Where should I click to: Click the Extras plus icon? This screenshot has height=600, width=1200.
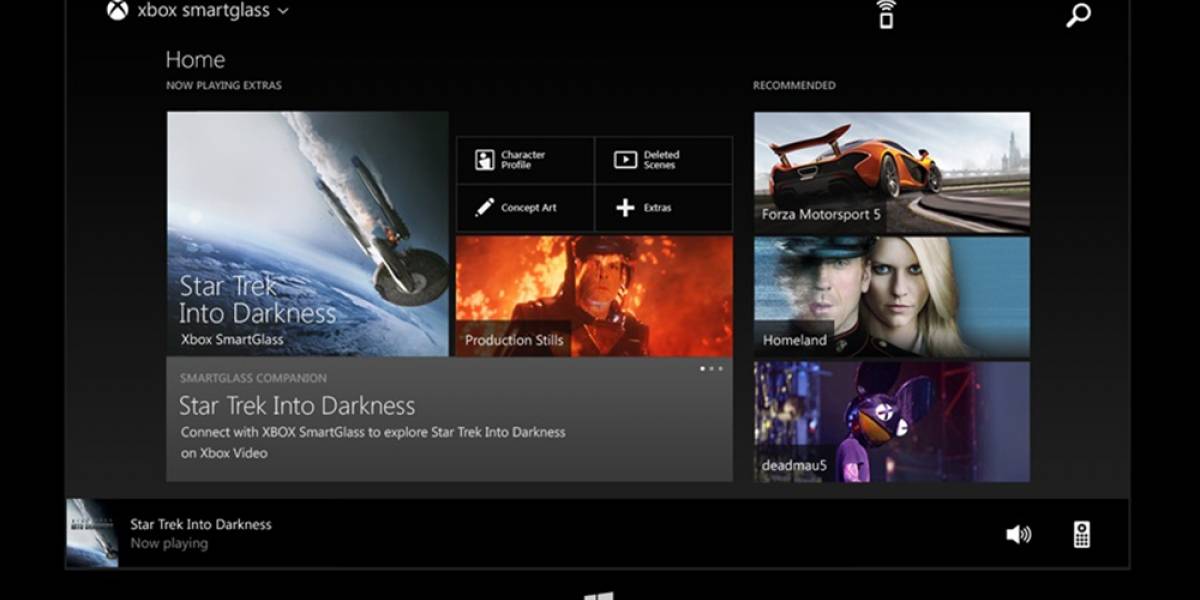click(x=625, y=208)
